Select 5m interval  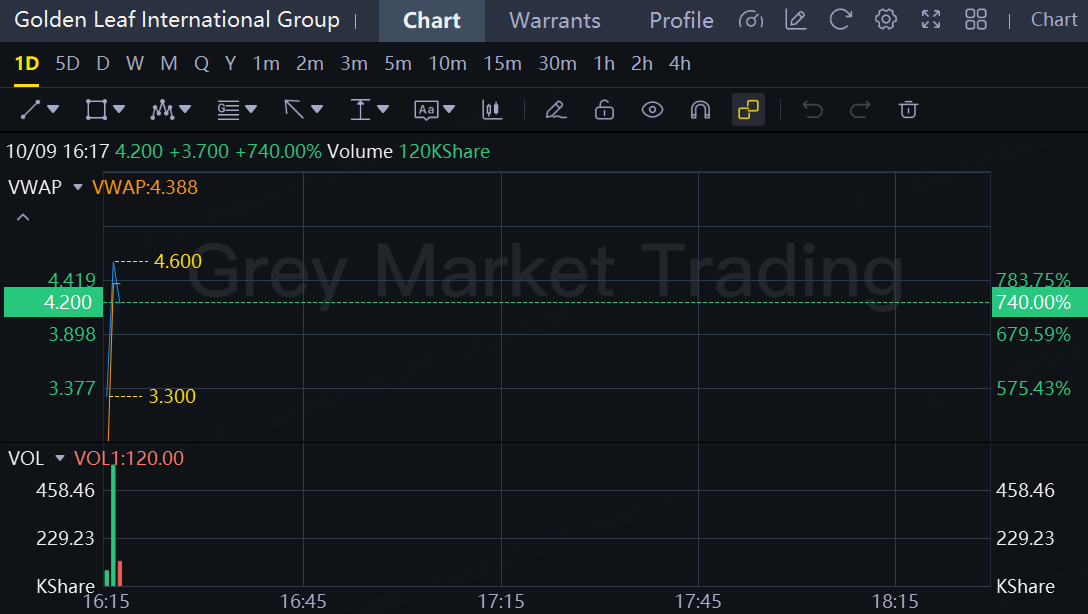pos(398,64)
